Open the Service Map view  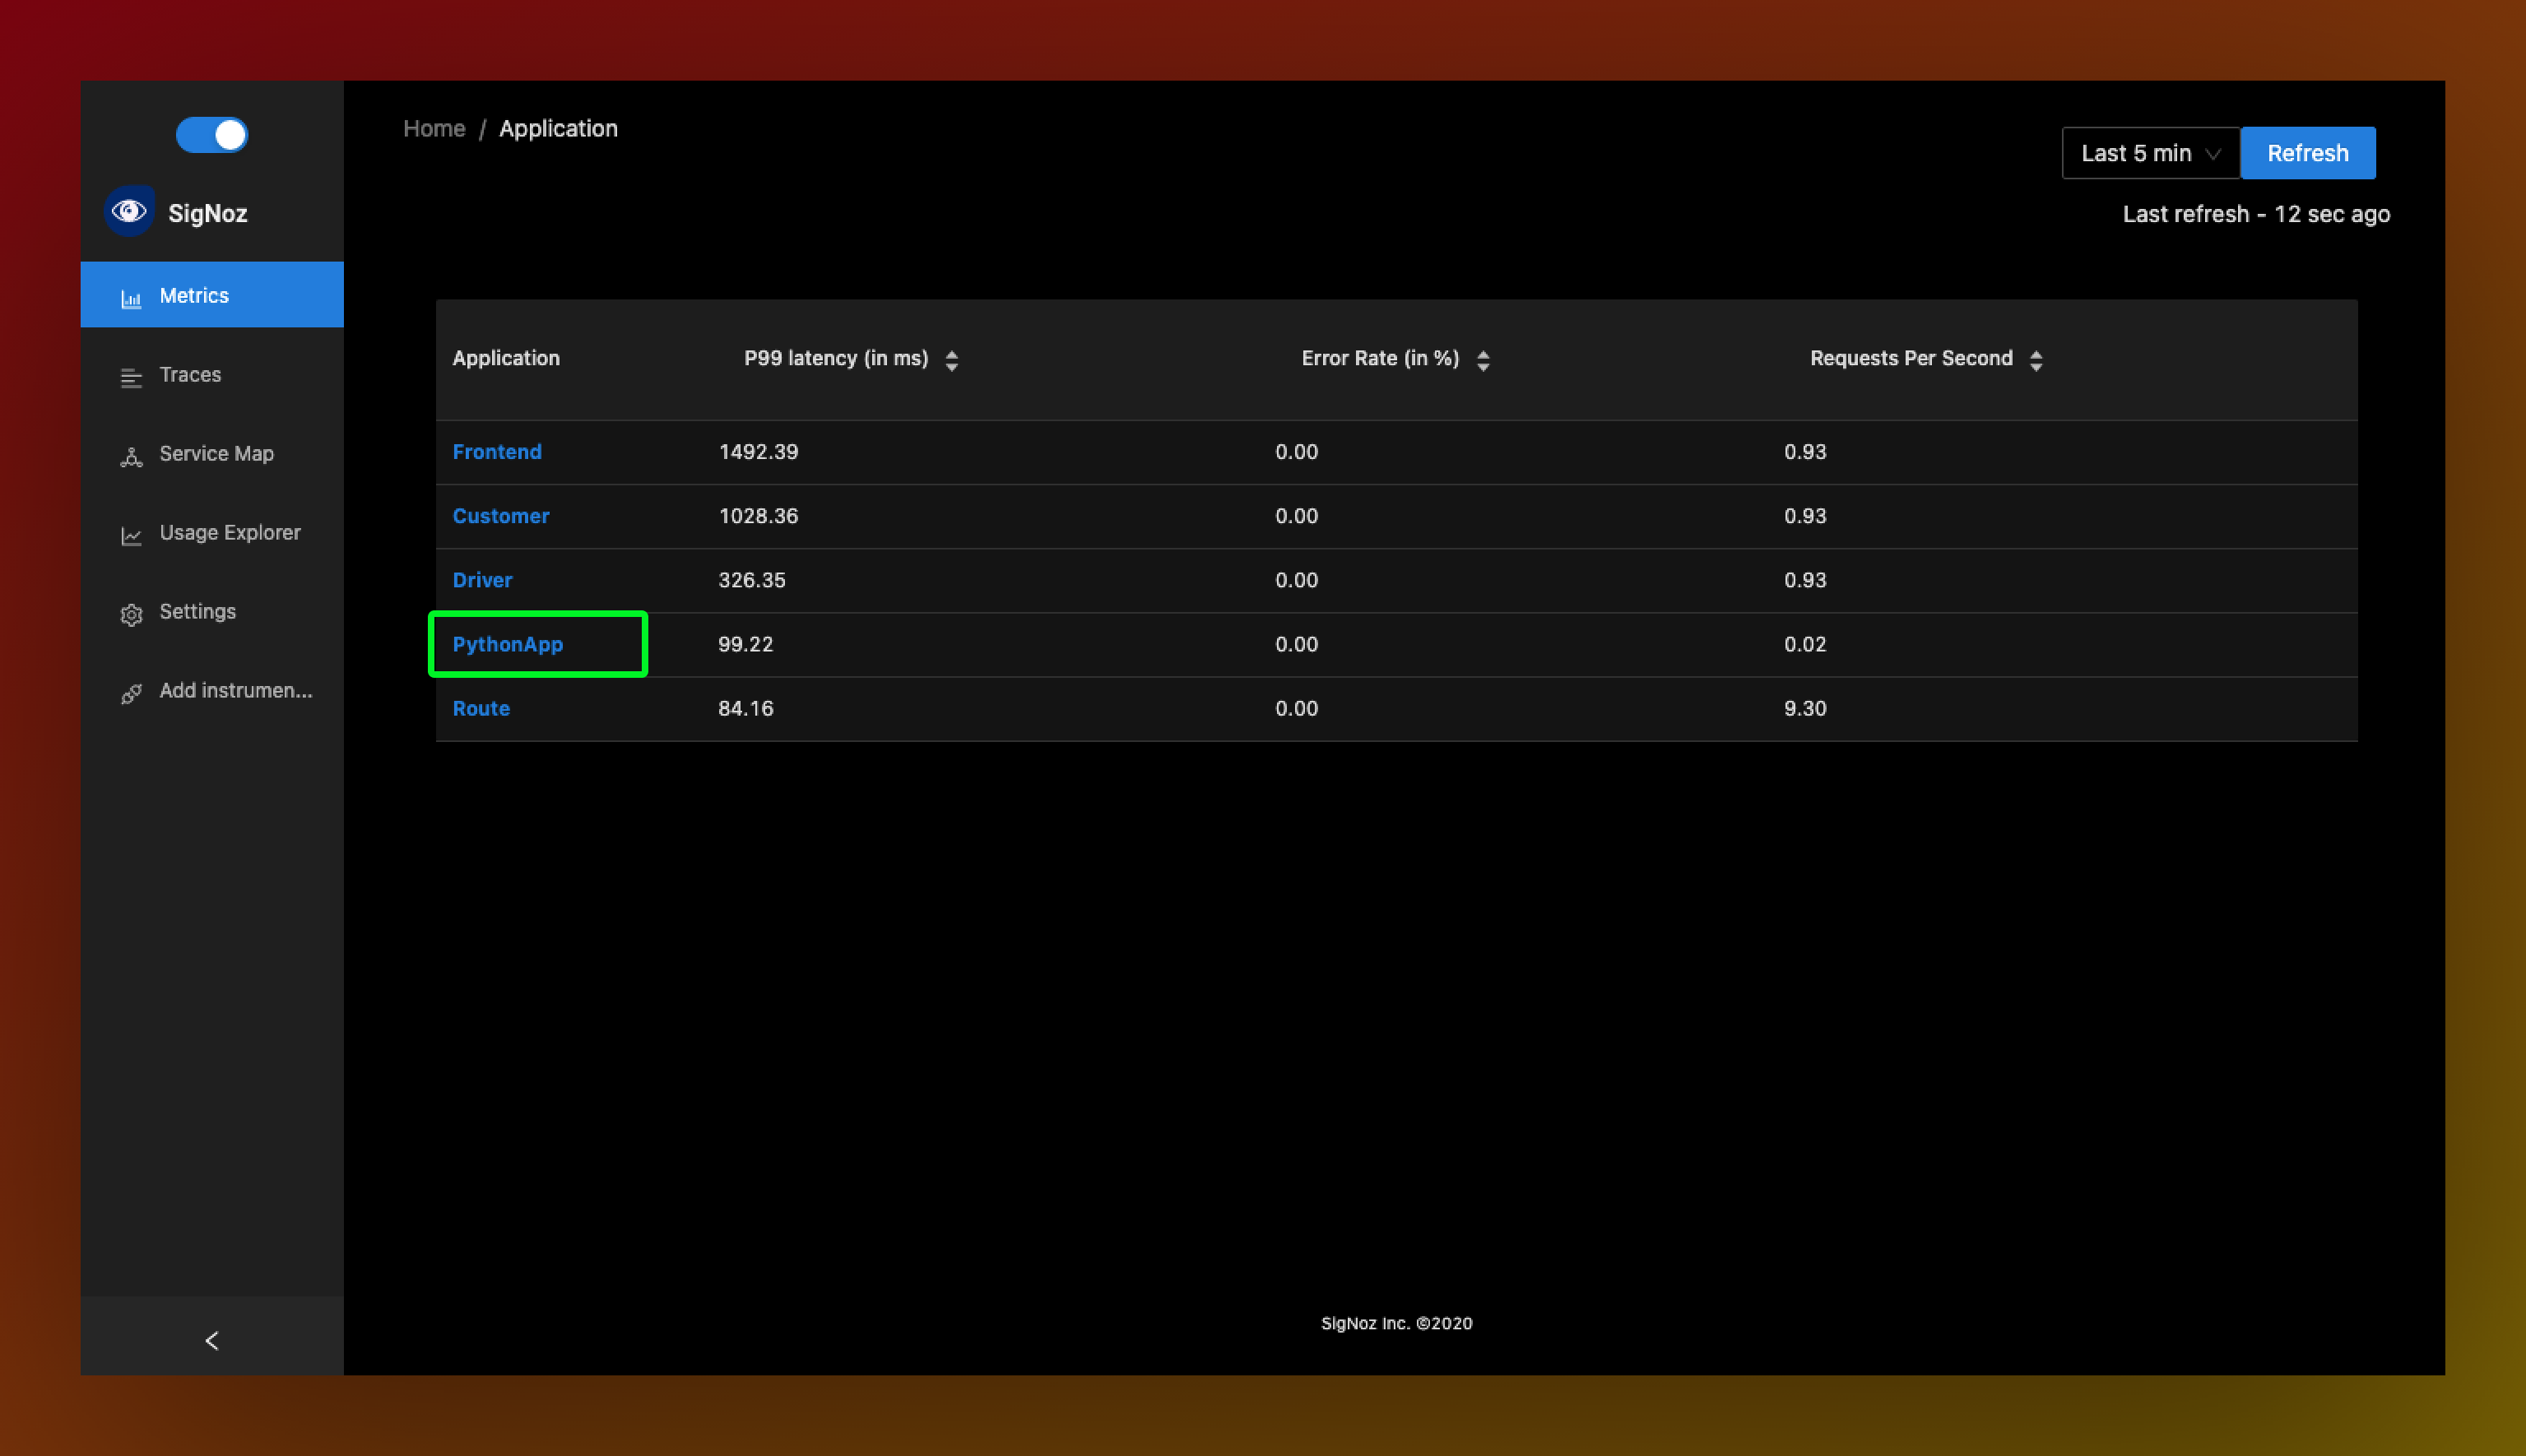click(x=216, y=453)
